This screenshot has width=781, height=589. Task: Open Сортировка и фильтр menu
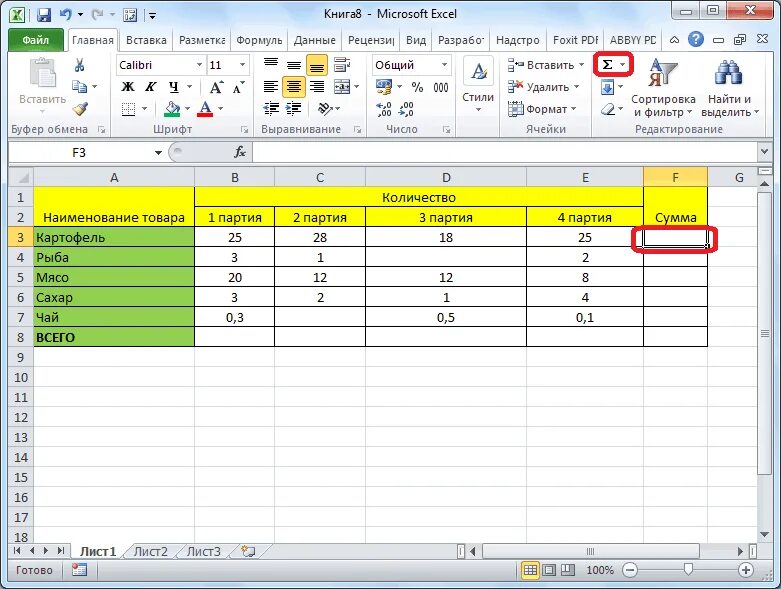[x=662, y=87]
